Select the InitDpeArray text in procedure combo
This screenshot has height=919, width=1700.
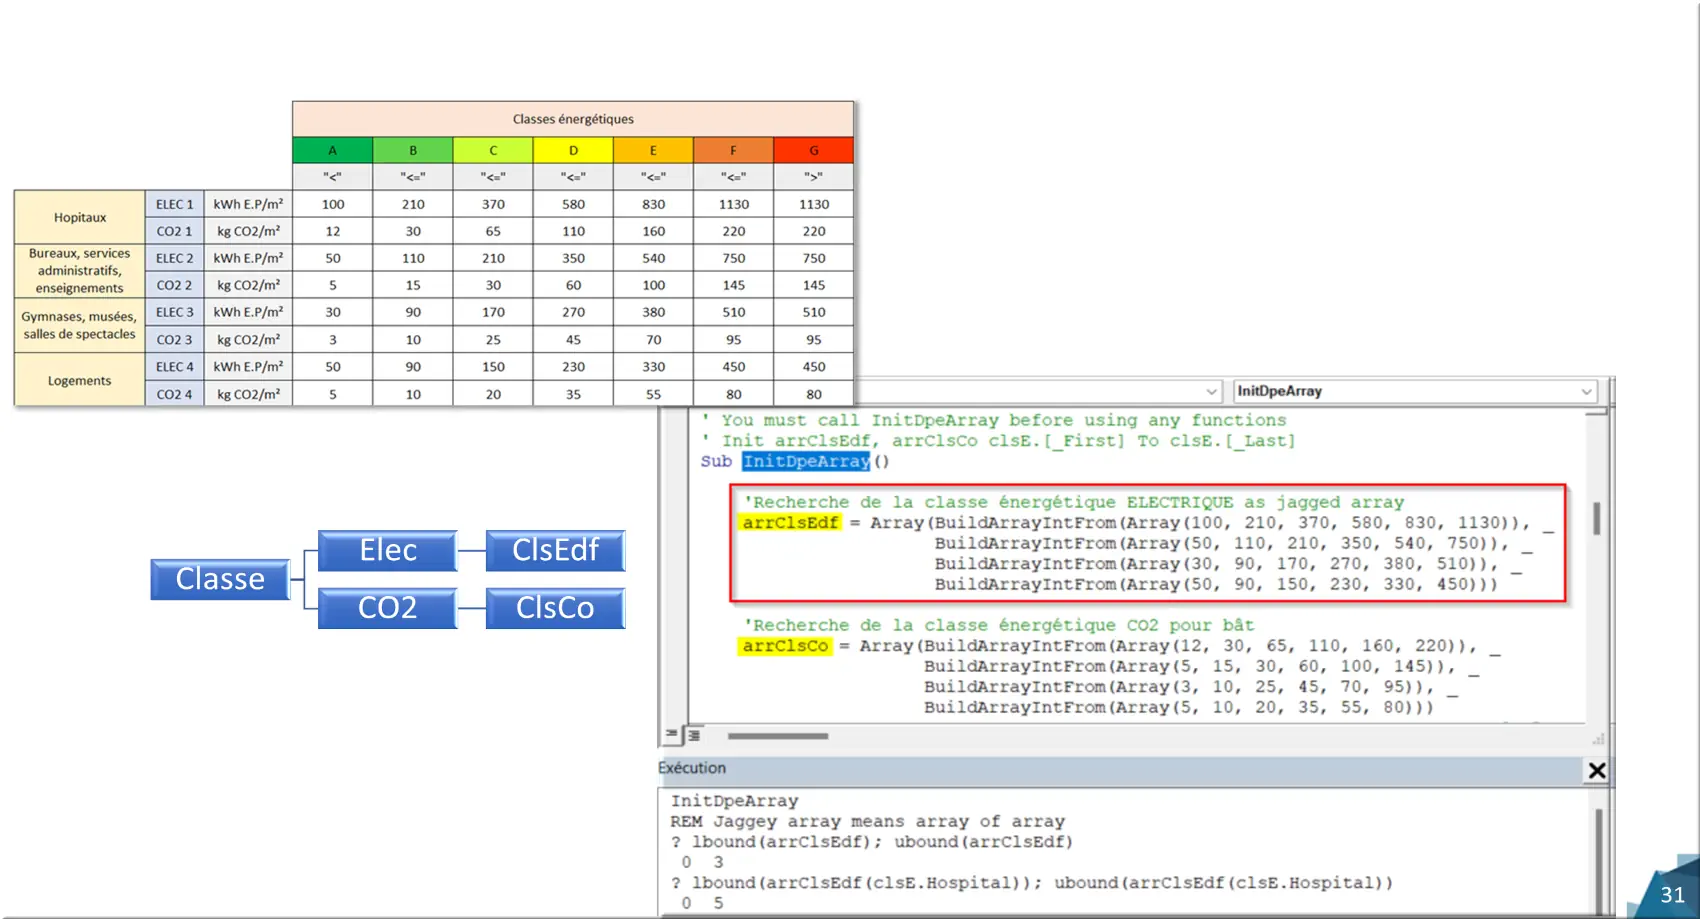pyautogui.click(x=1279, y=391)
